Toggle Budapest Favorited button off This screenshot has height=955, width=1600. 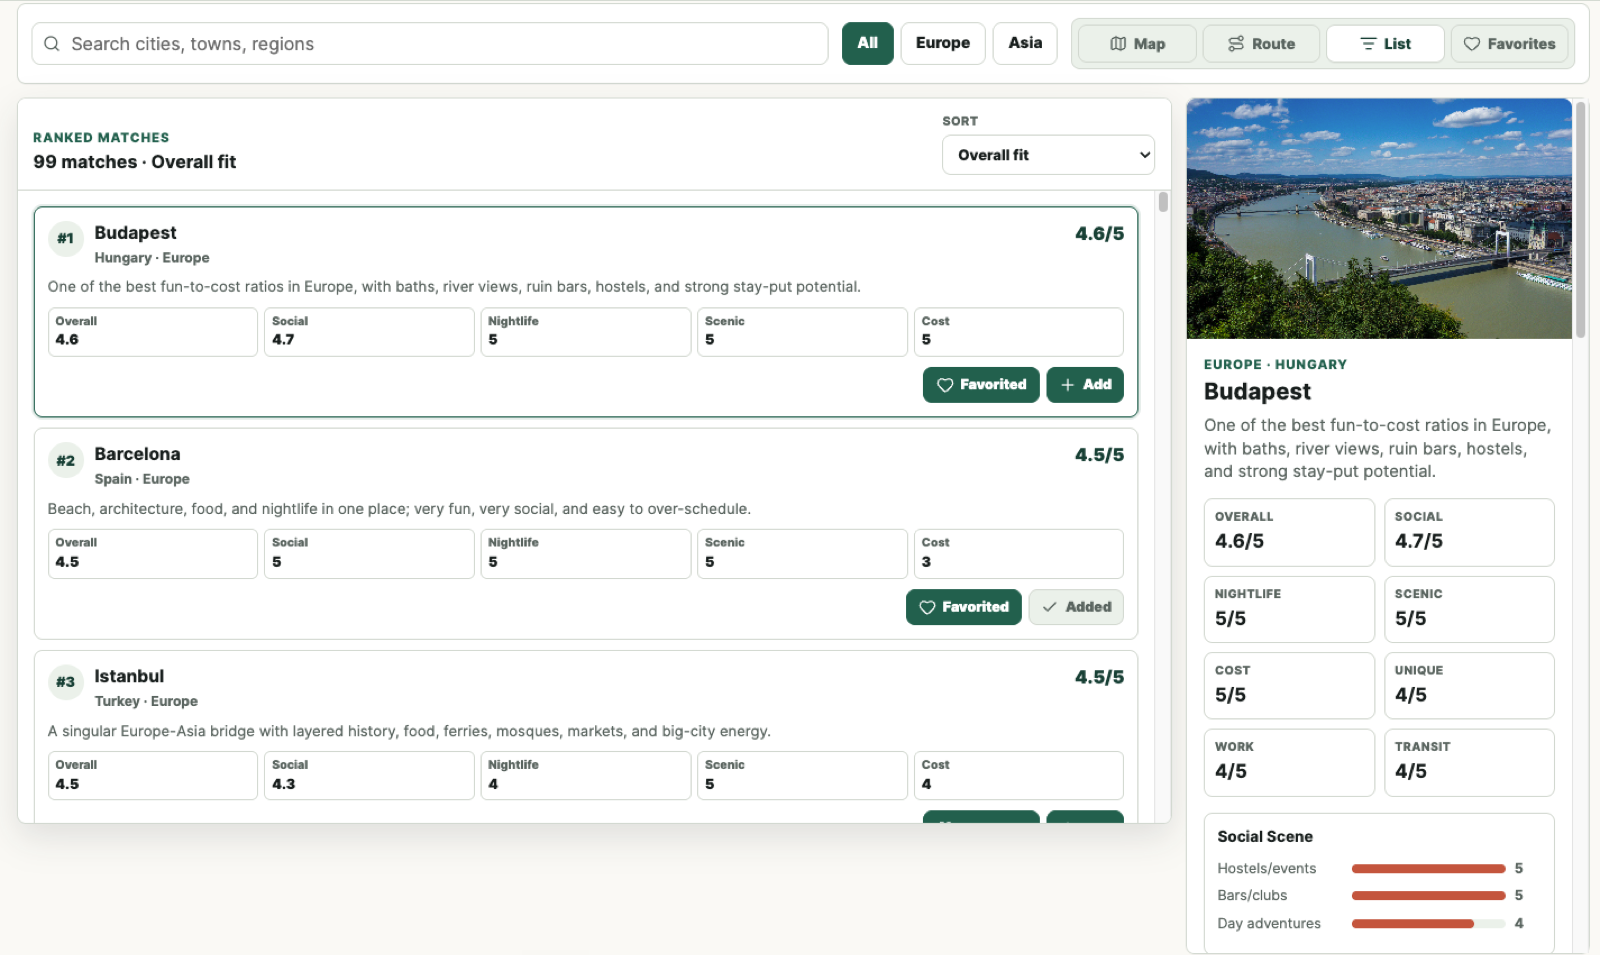(x=981, y=385)
